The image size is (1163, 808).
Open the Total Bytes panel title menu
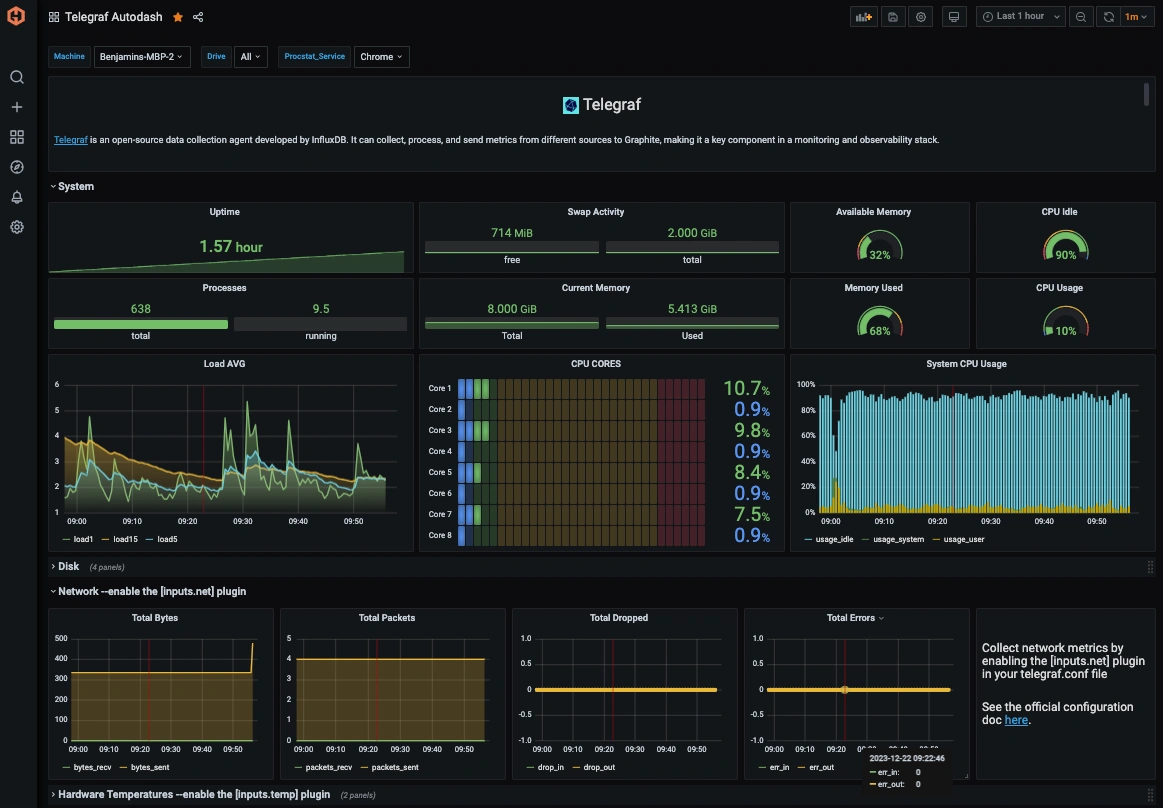pos(154,618)
